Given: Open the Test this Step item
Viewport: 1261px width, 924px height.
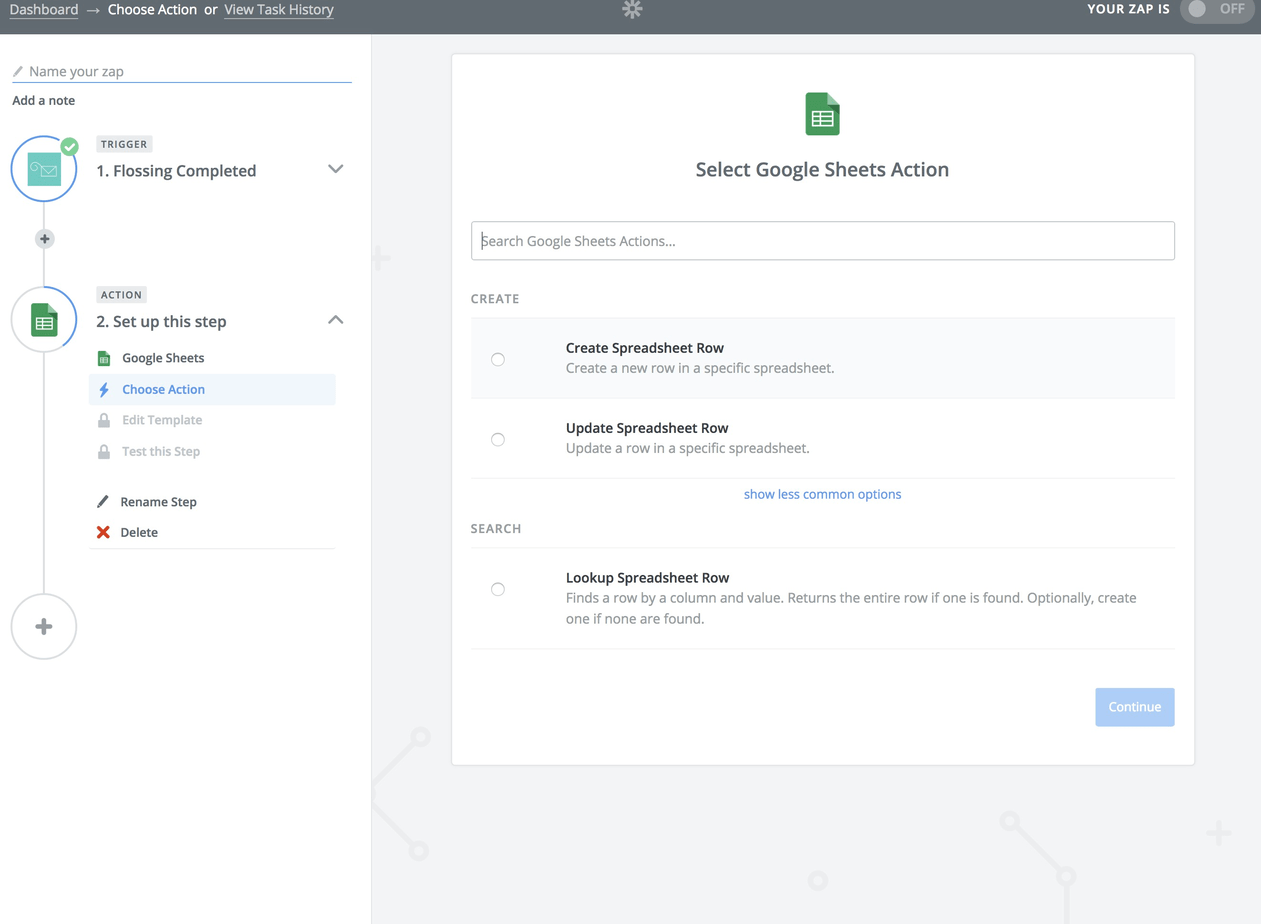Looking at the screenshot, I should [161, 451].
